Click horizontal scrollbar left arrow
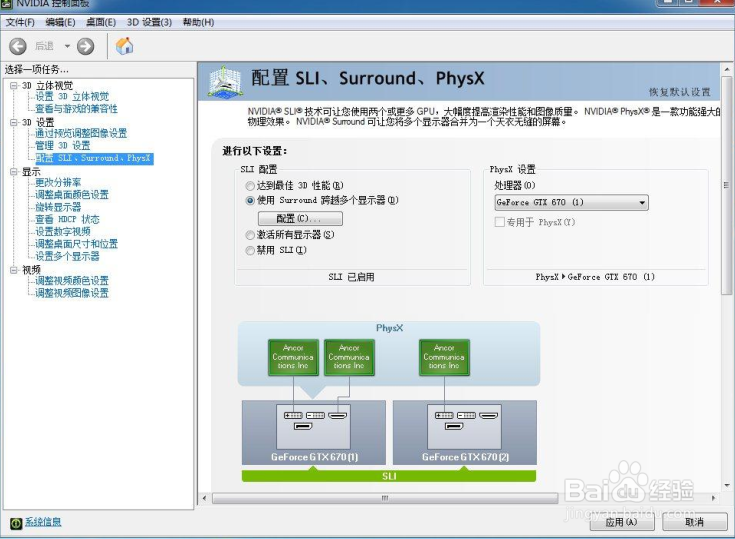 204,498
